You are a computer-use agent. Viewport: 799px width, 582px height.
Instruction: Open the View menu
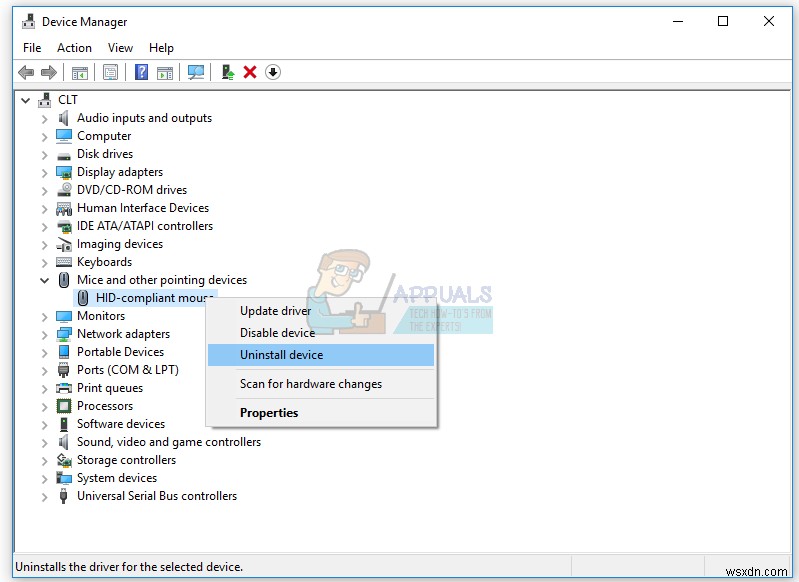[x=120, y=48]
